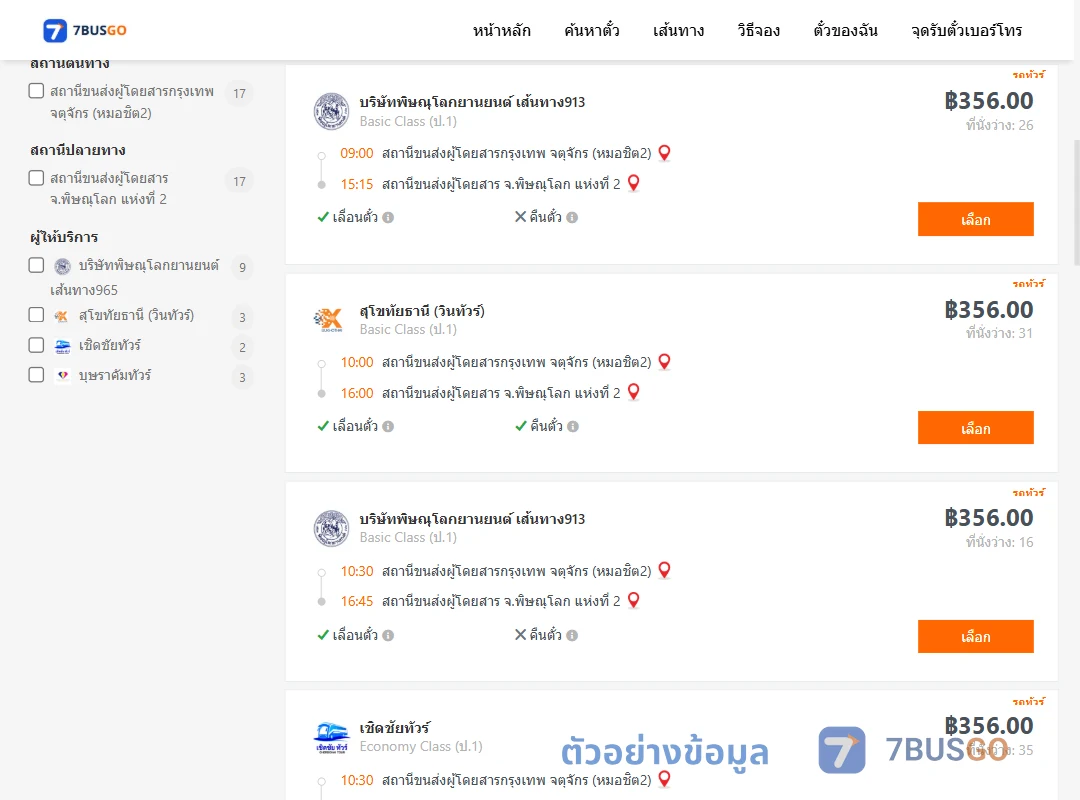The width and height of the screenshot is (1080, 800).
Task: Click the เชิดชัยทัวร์ logo in the operator filter
Action: pos(63,346)
